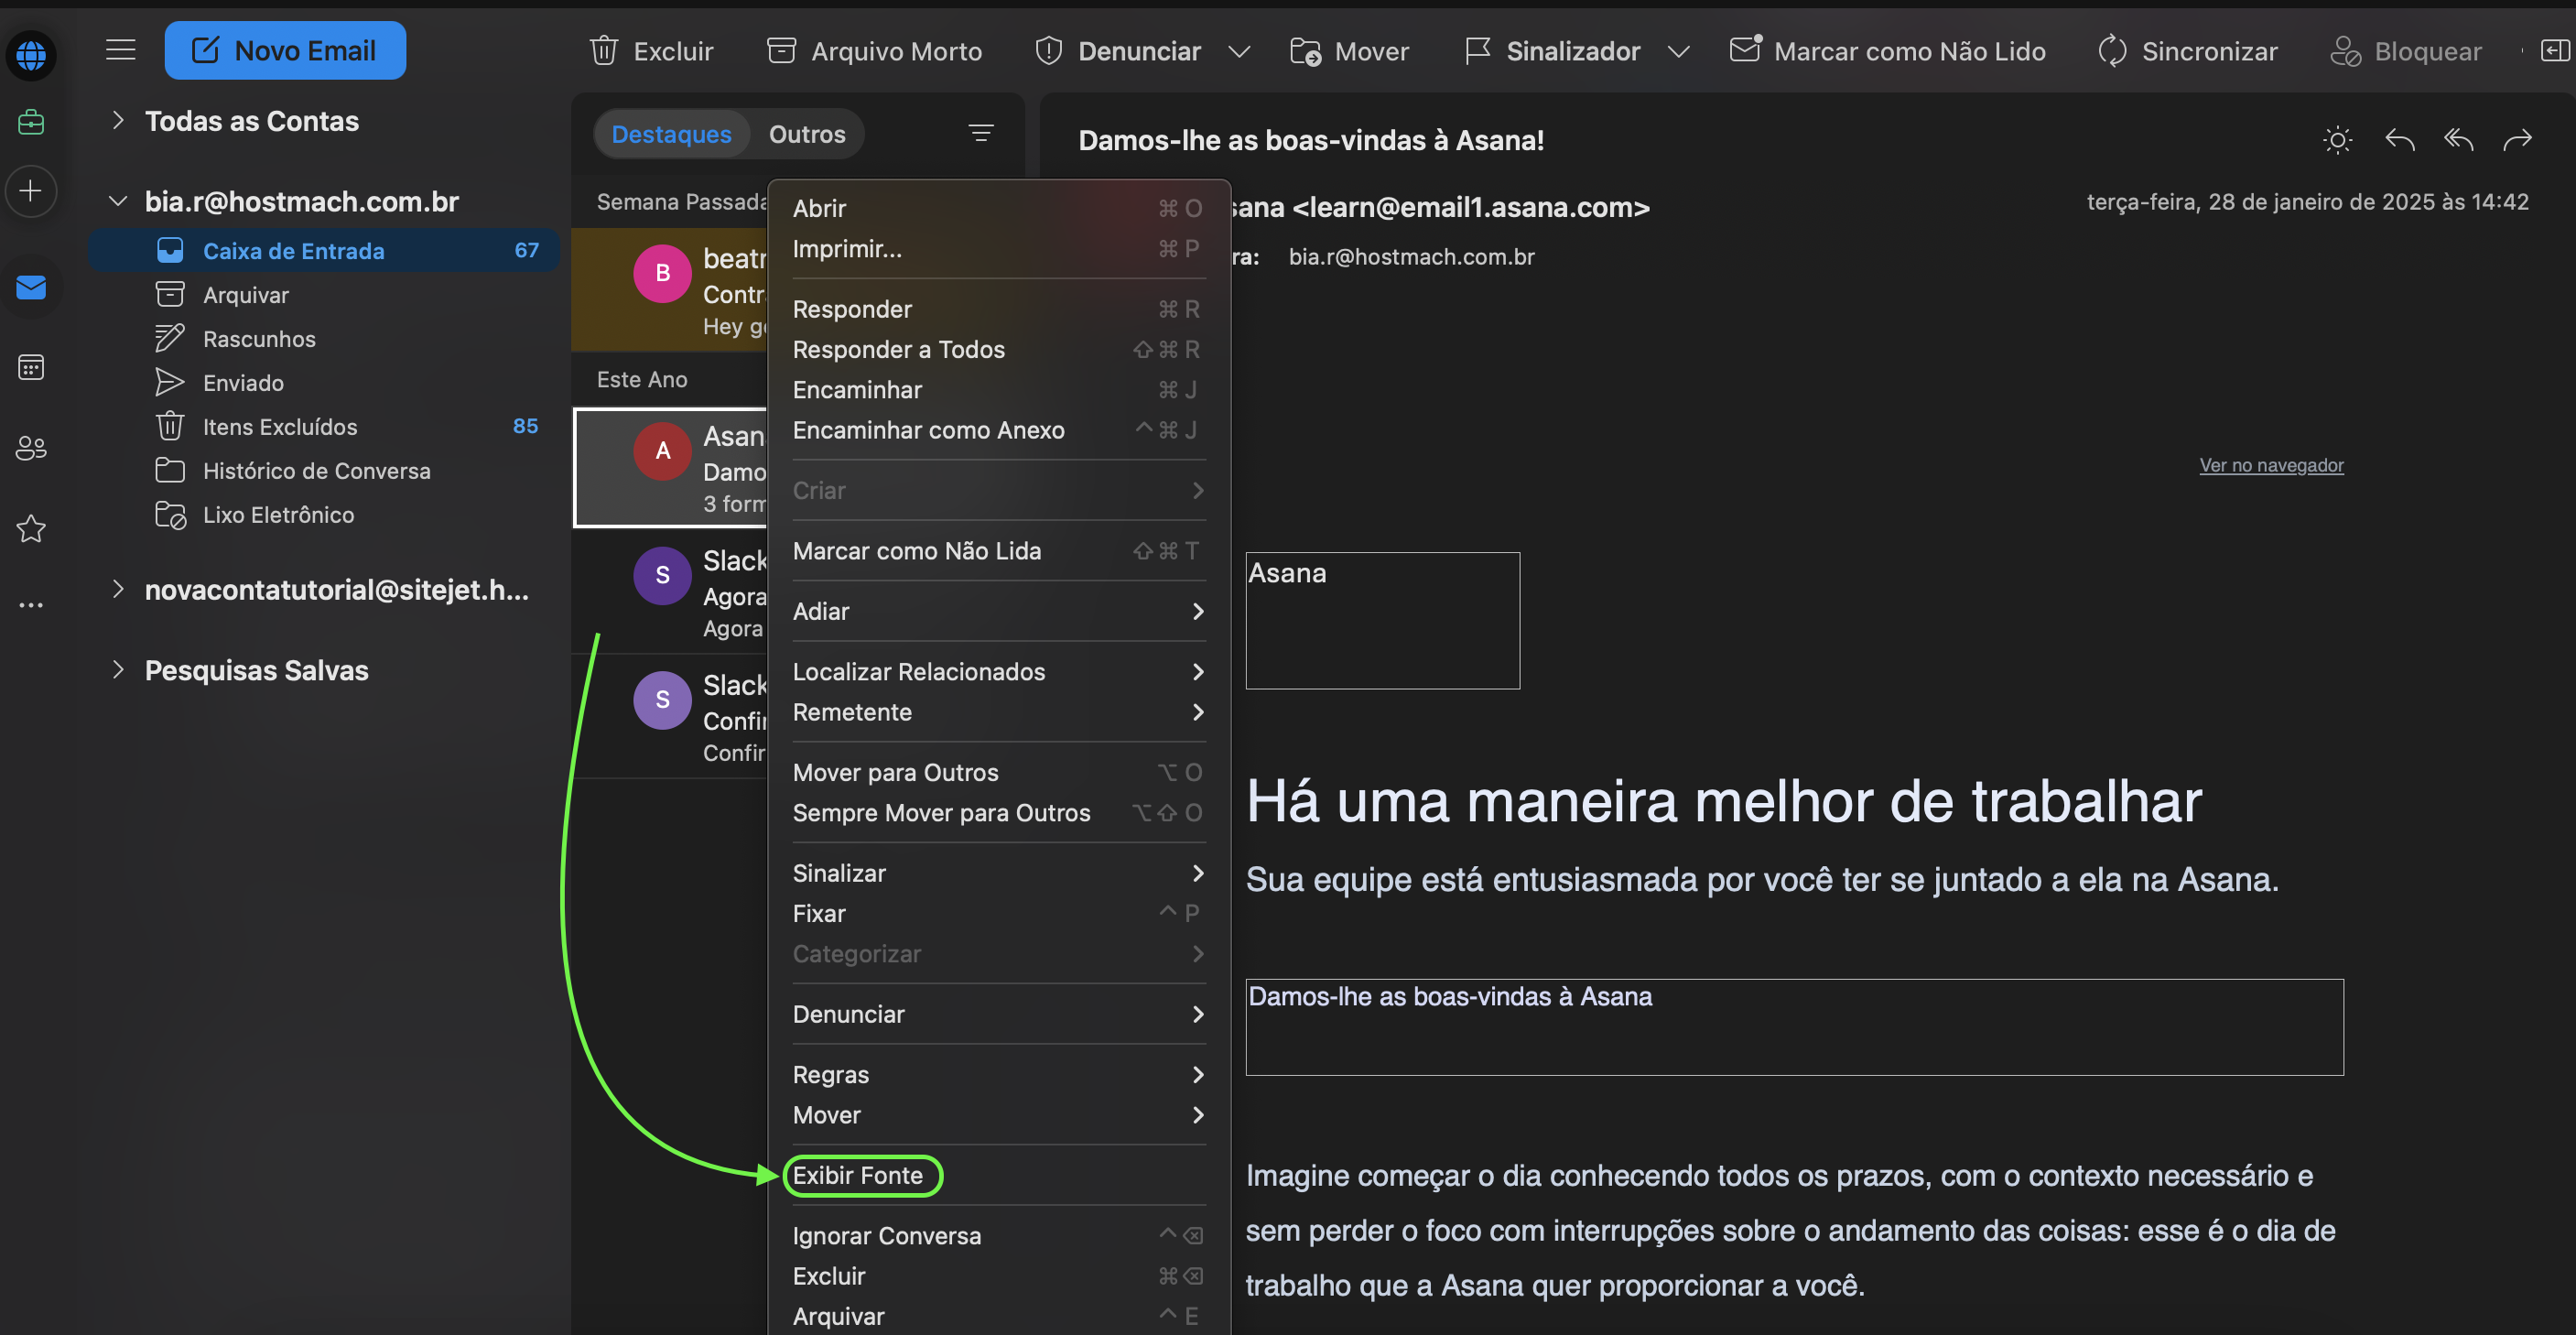
Task: Open Histórico de Conversa folder
Action: pos(325,471)
